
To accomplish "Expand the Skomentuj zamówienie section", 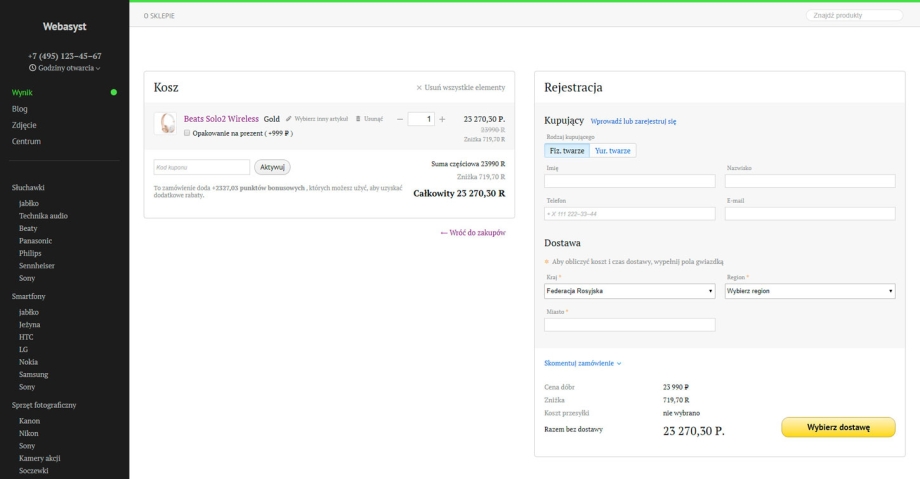I will (583, 363).
